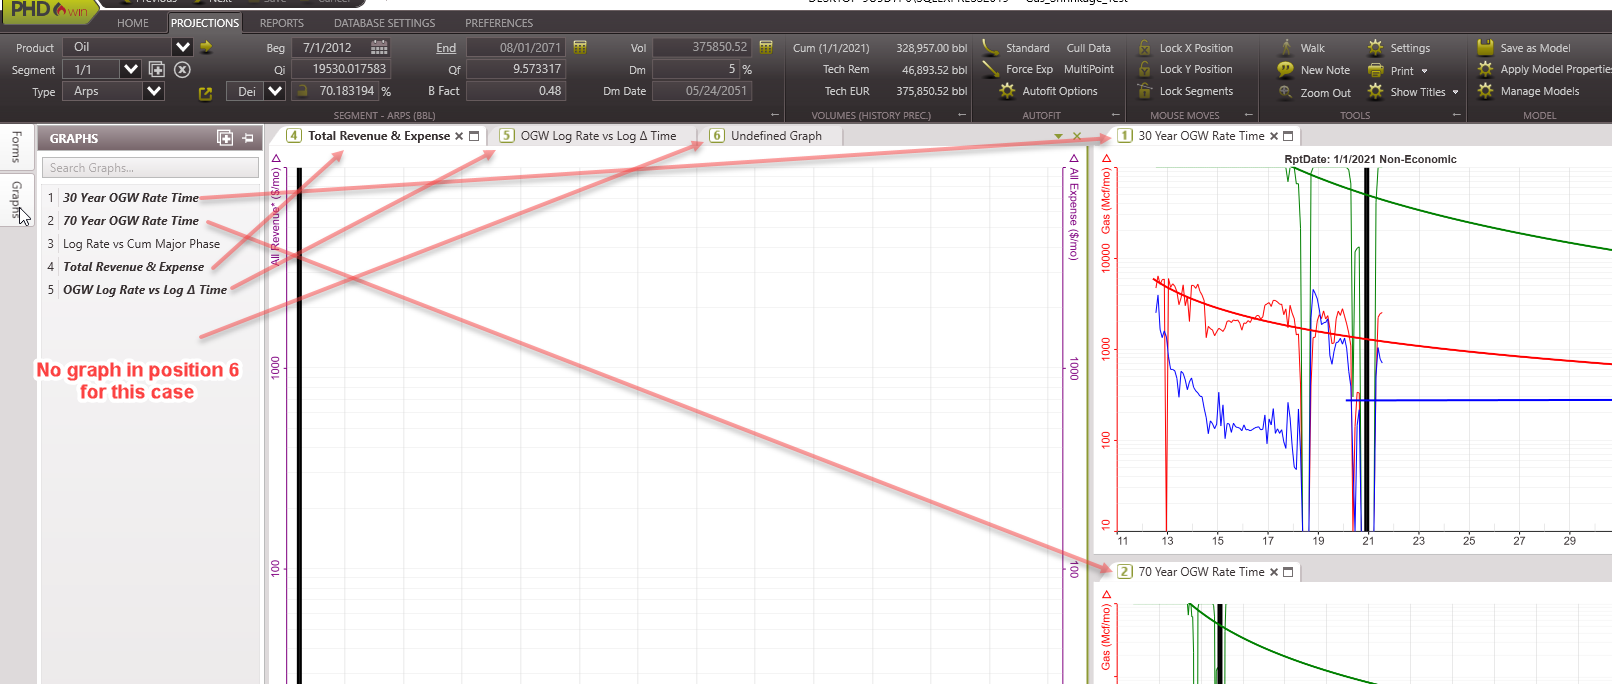Maximize the 70 Year OGW Rate Time graph
Image resolution: width=1612 pixels, height=684 pixels.
1288,572
